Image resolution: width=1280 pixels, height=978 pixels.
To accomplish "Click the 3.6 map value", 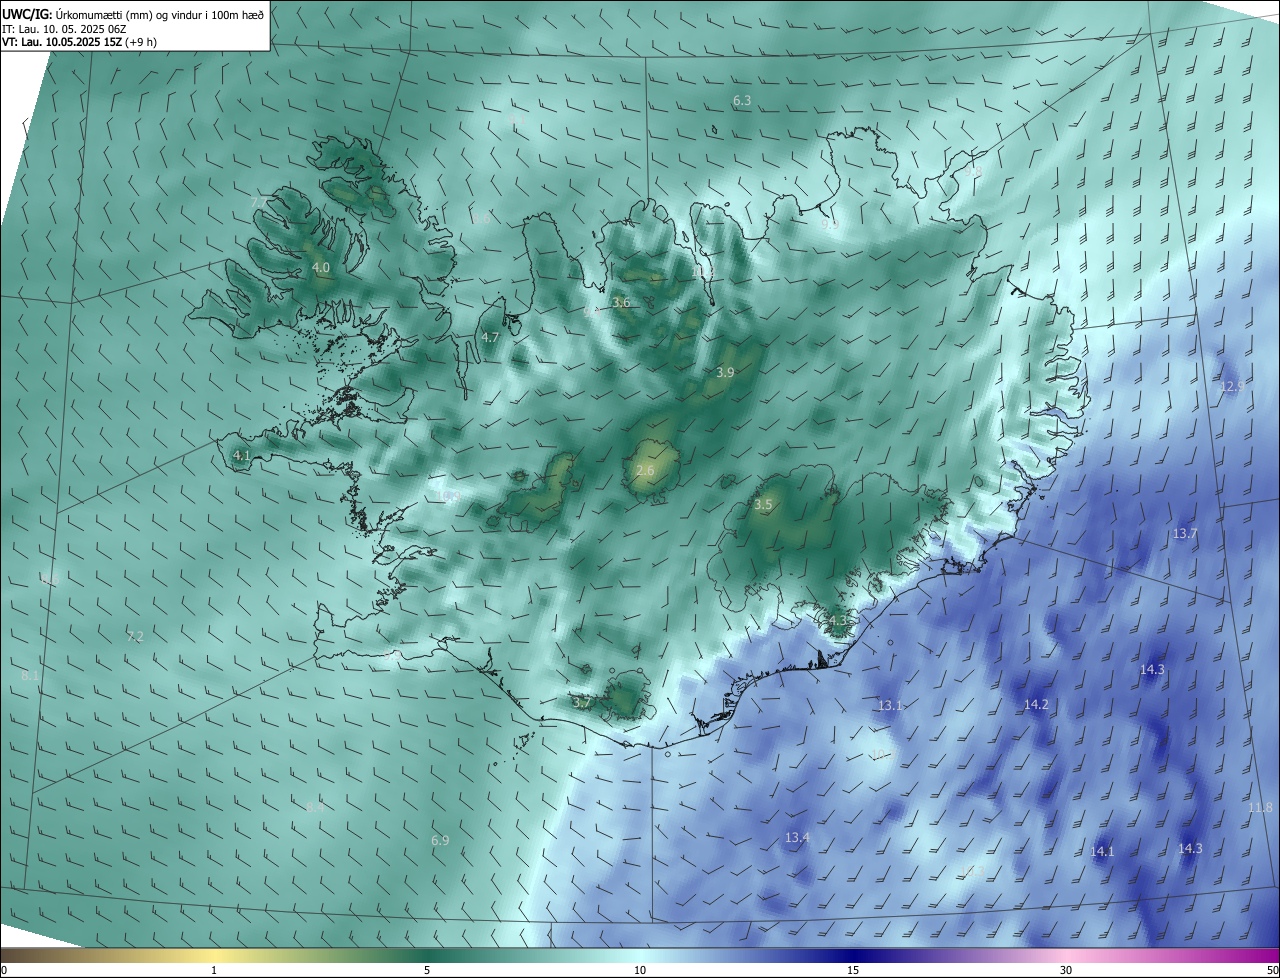I will point(621,302).
